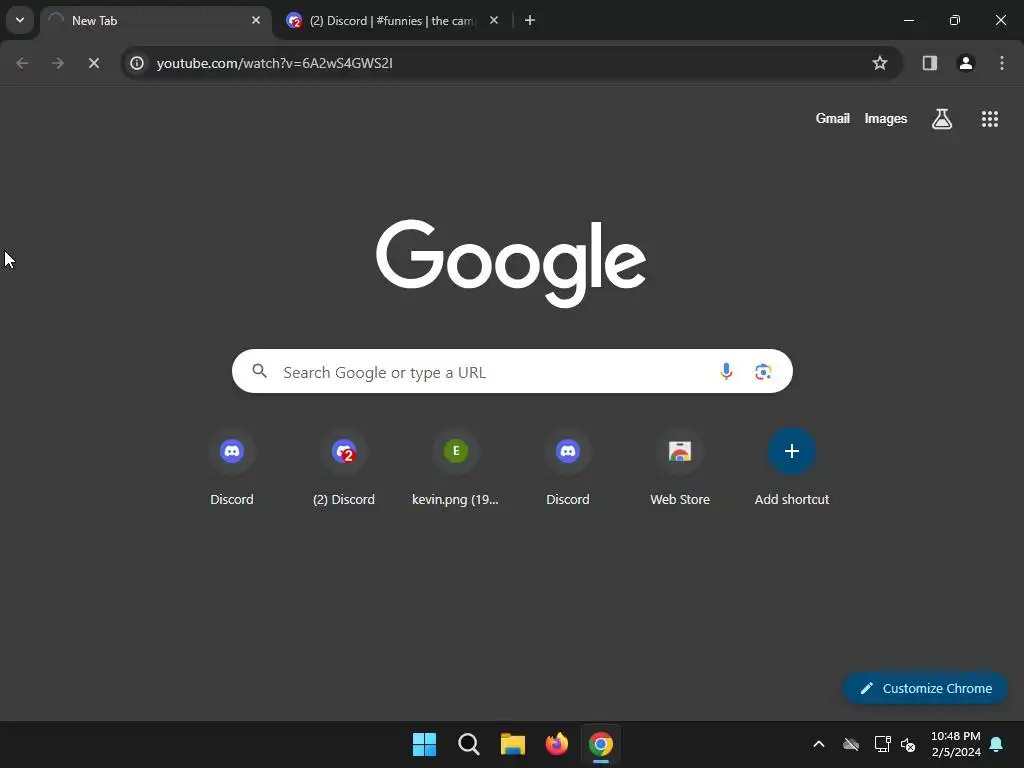Click the muted volume tray icon
The image size is (1024, 768).
908,744
